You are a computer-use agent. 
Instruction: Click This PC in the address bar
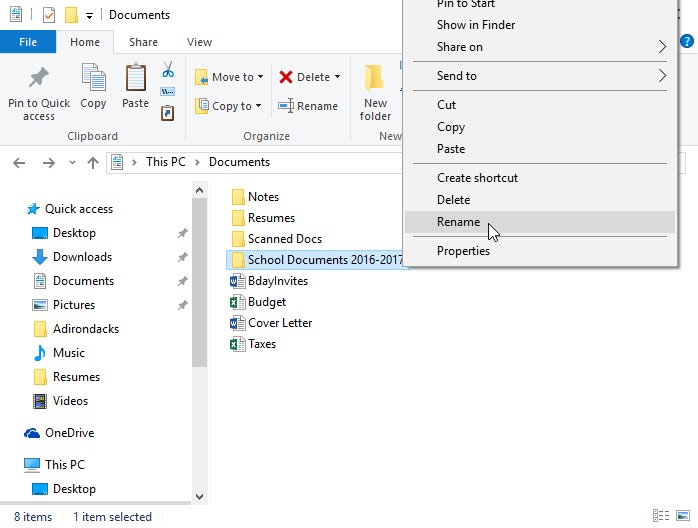pyautogui.click(x=166, y=162)
